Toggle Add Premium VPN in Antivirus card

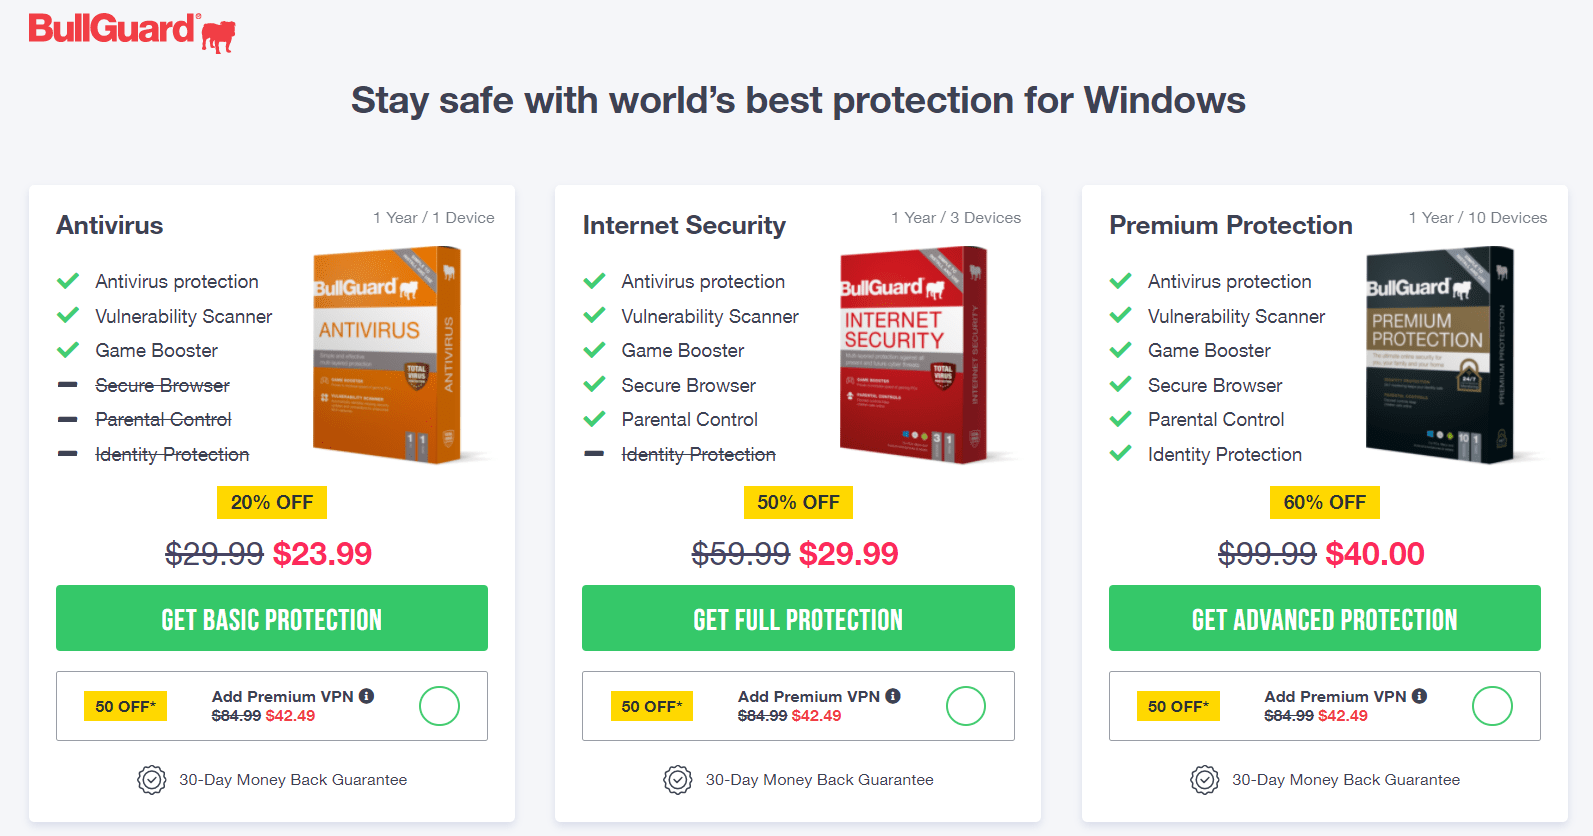(x=439, y=706)
